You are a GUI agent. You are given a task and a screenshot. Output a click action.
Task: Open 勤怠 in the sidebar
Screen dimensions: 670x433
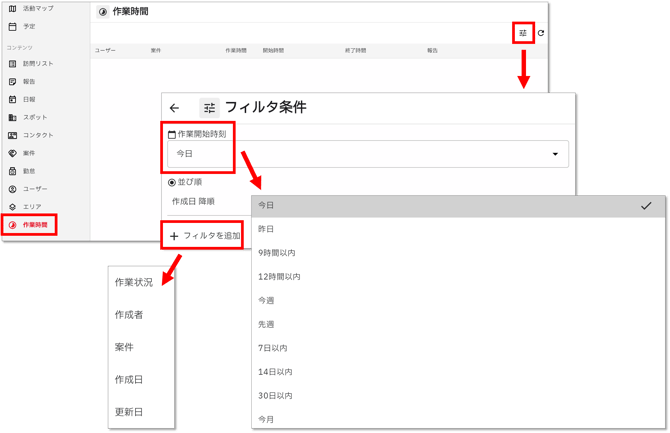pyautogui.click(x=29, y=171)
